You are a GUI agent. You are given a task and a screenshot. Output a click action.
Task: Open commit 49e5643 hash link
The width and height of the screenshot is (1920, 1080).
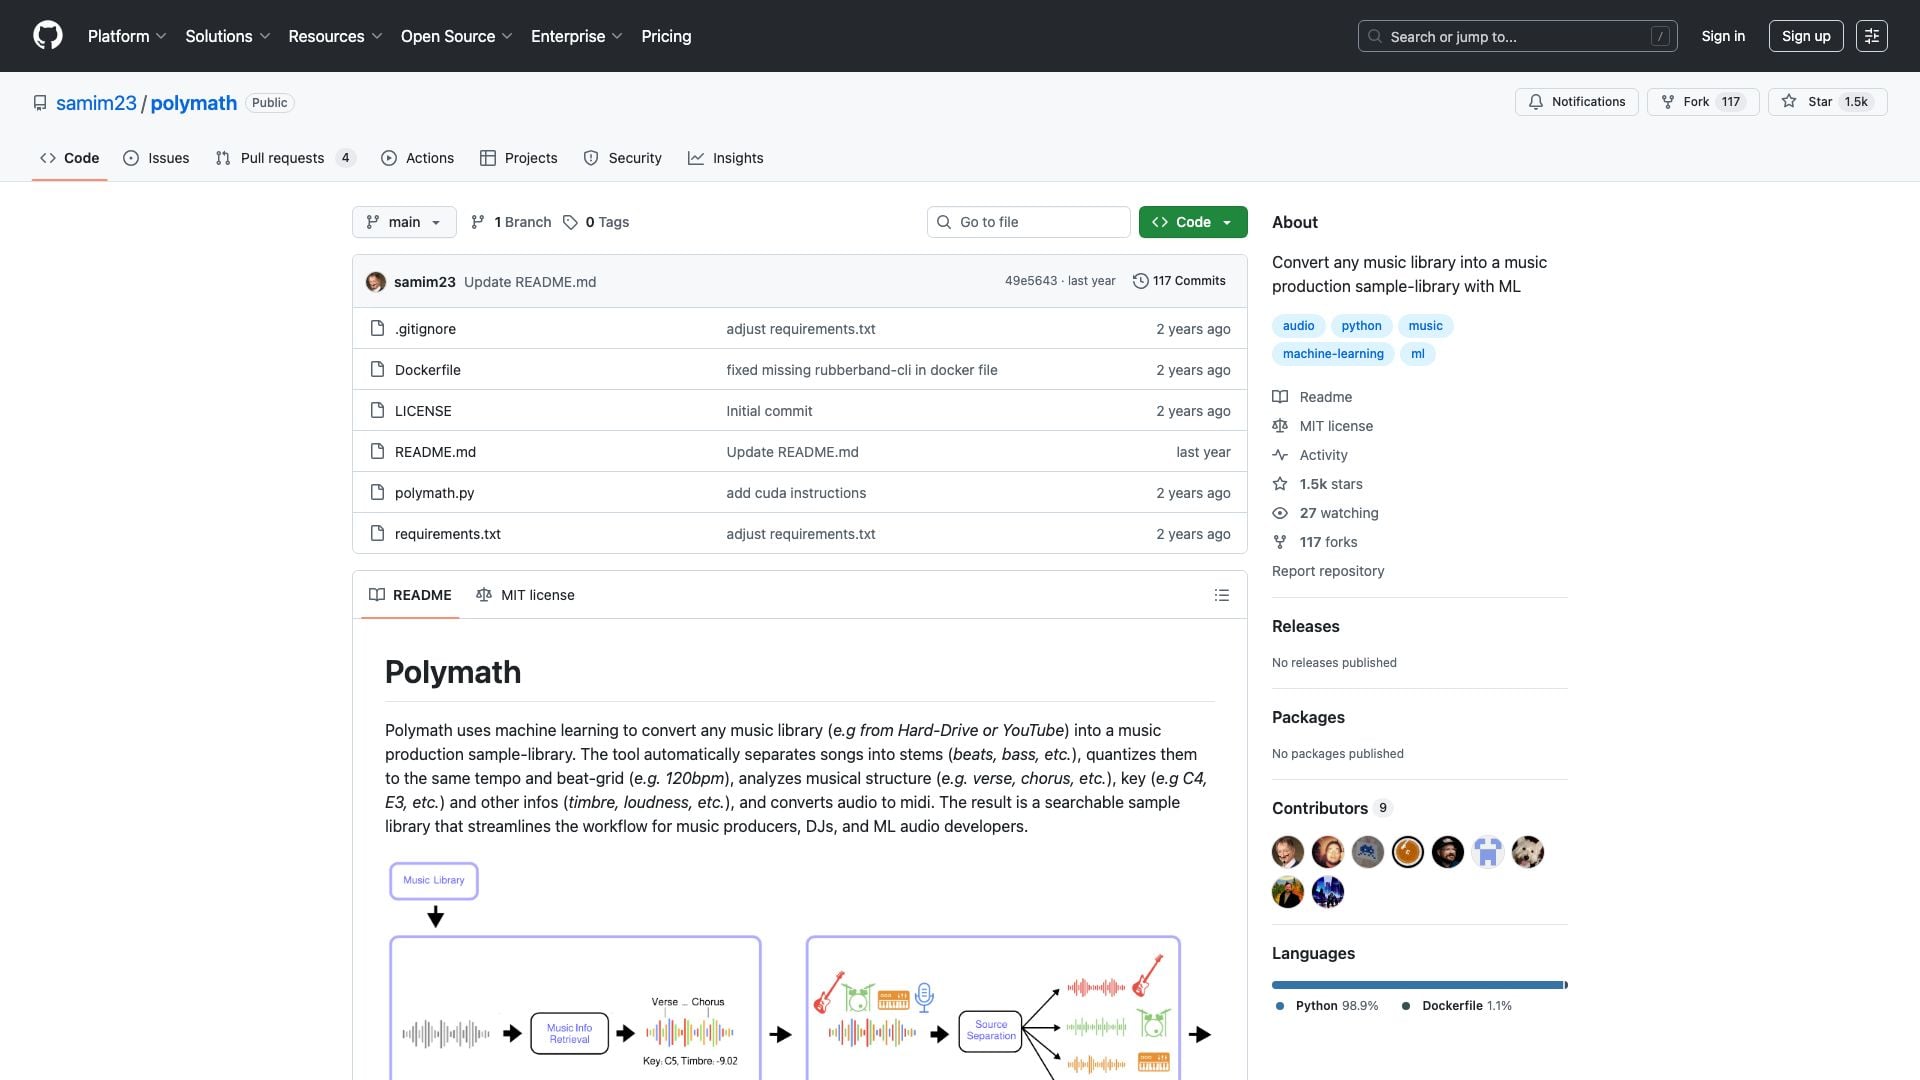click(1031, 281)
